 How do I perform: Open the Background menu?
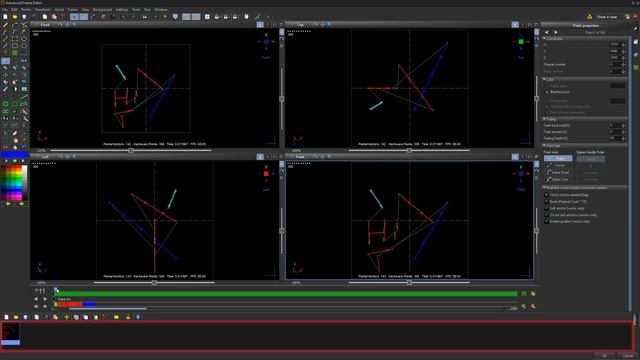click(x=102, y=9)
